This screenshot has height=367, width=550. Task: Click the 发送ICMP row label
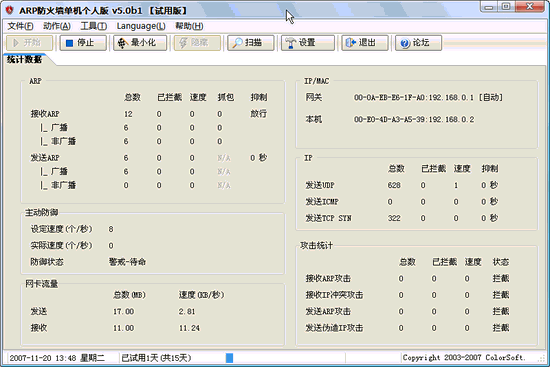tap(322, 202)
